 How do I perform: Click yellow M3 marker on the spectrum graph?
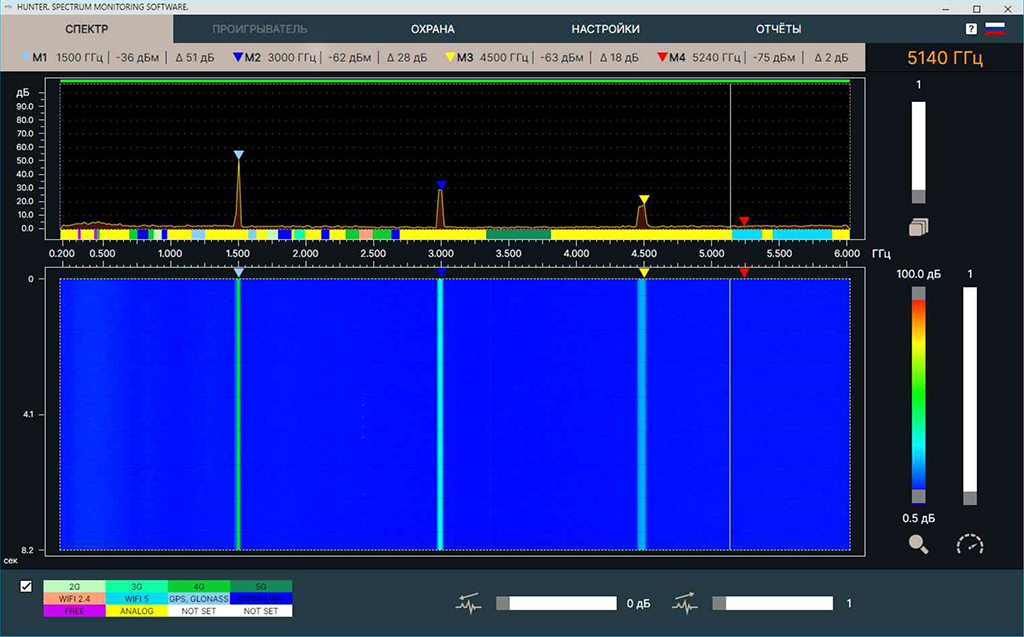(x=644, y=199)
